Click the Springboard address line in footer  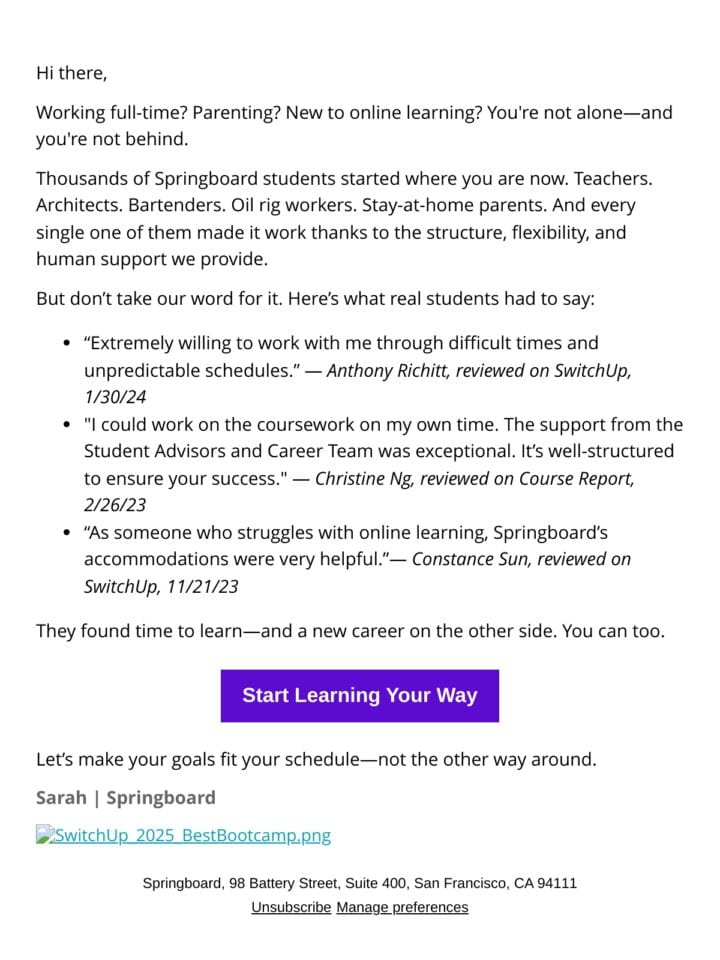[x=359, y=883]
